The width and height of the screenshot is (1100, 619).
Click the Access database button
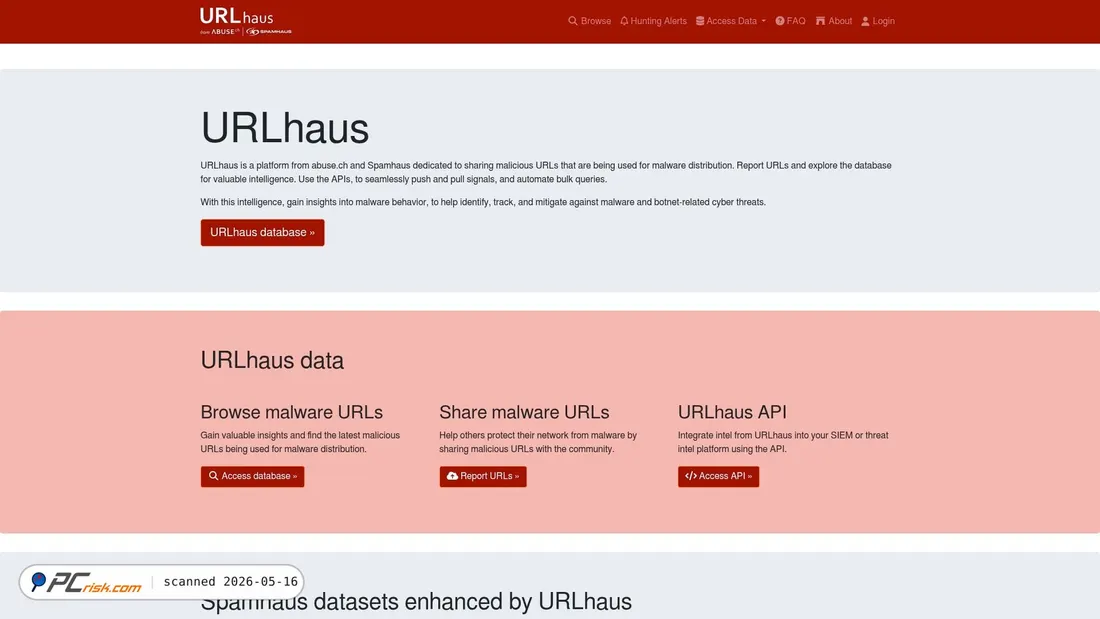coord(253,477)
